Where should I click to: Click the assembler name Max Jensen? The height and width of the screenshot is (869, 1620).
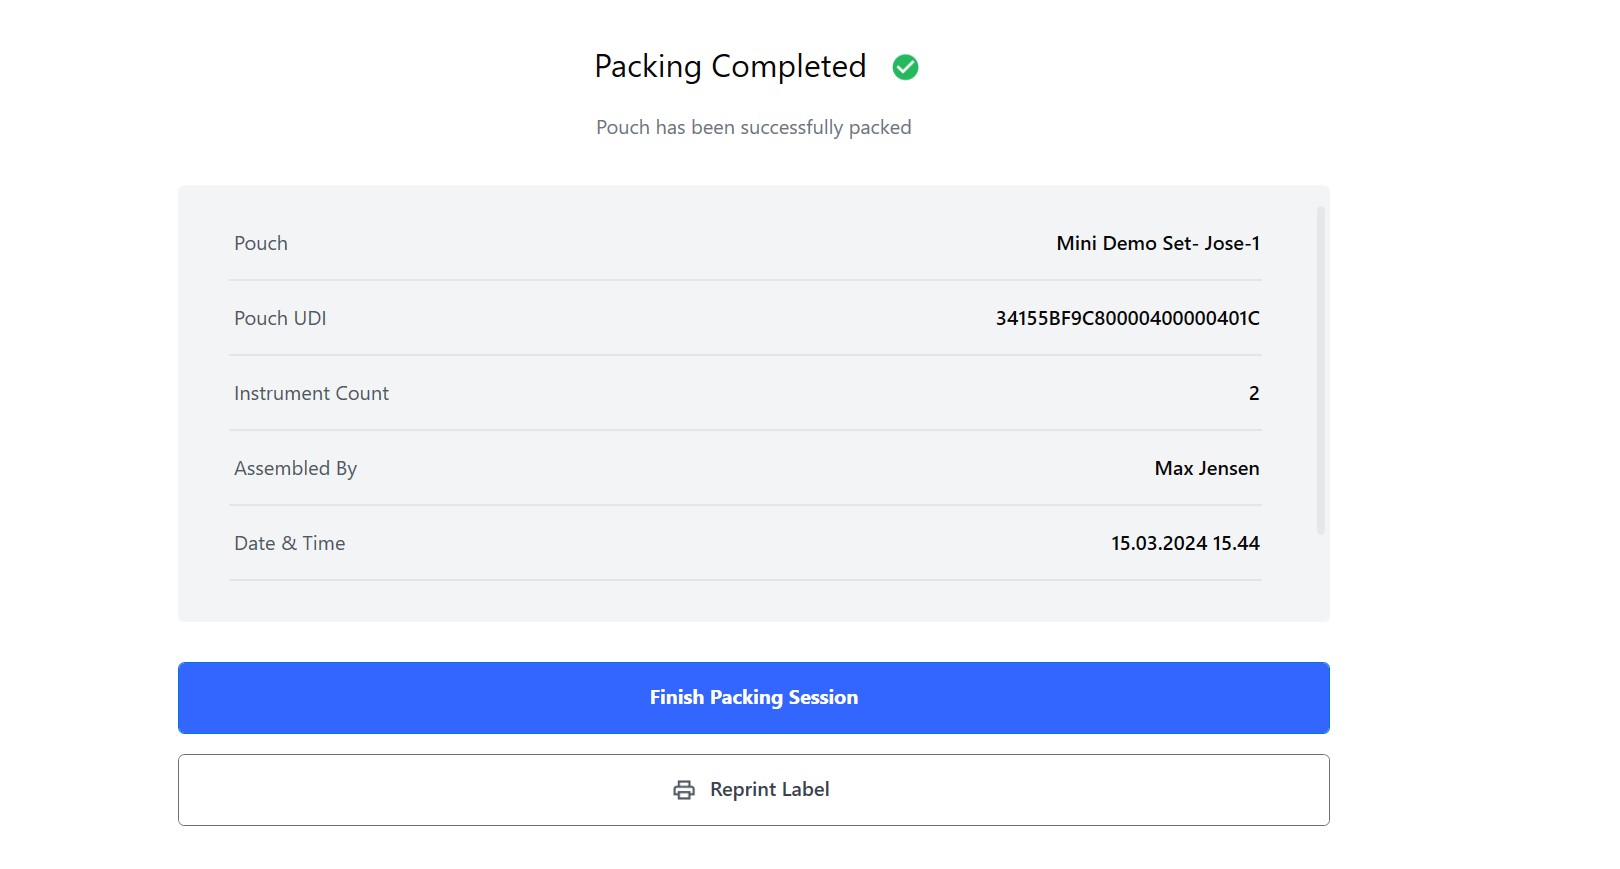click(x=1207, y=468)
